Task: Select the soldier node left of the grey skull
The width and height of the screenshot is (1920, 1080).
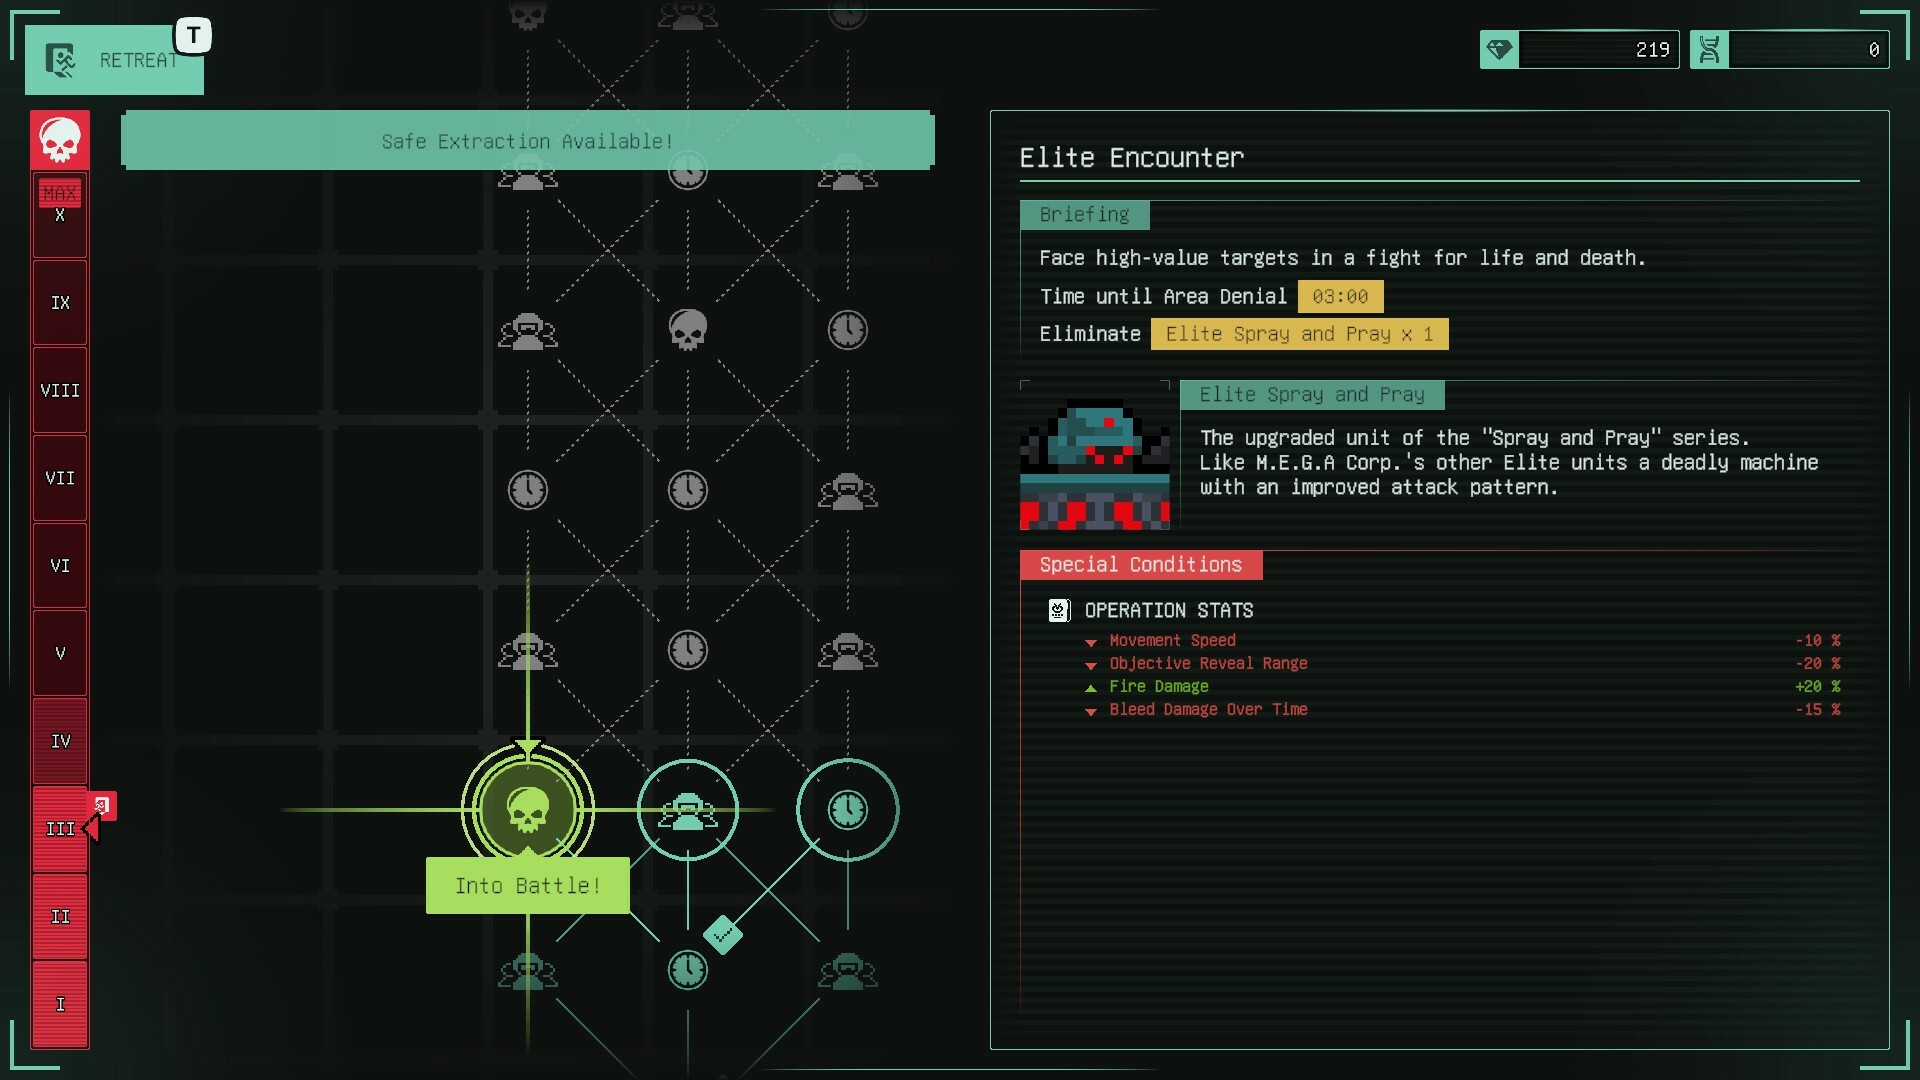Action: tap(528, 331)
